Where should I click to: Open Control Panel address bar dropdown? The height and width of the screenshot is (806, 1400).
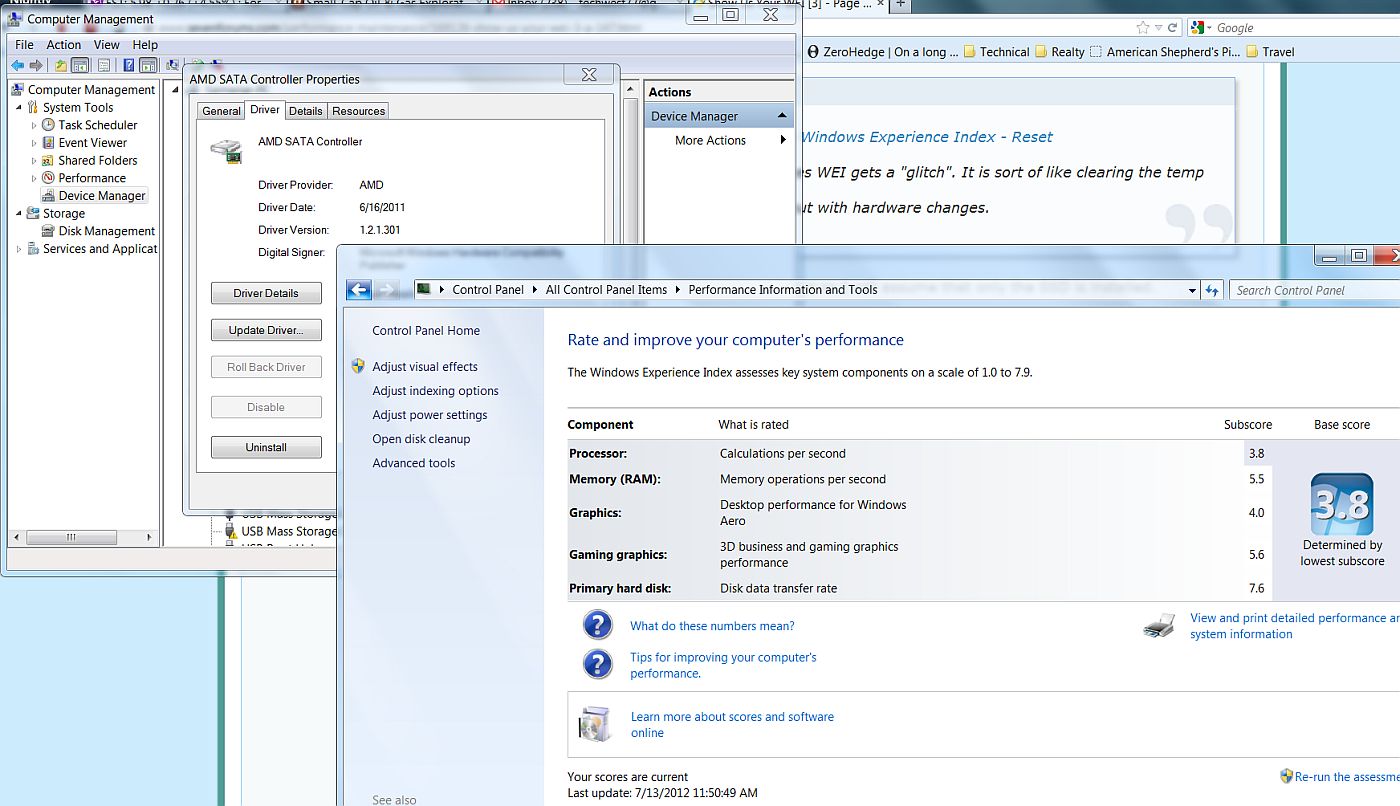(1192, 290)
